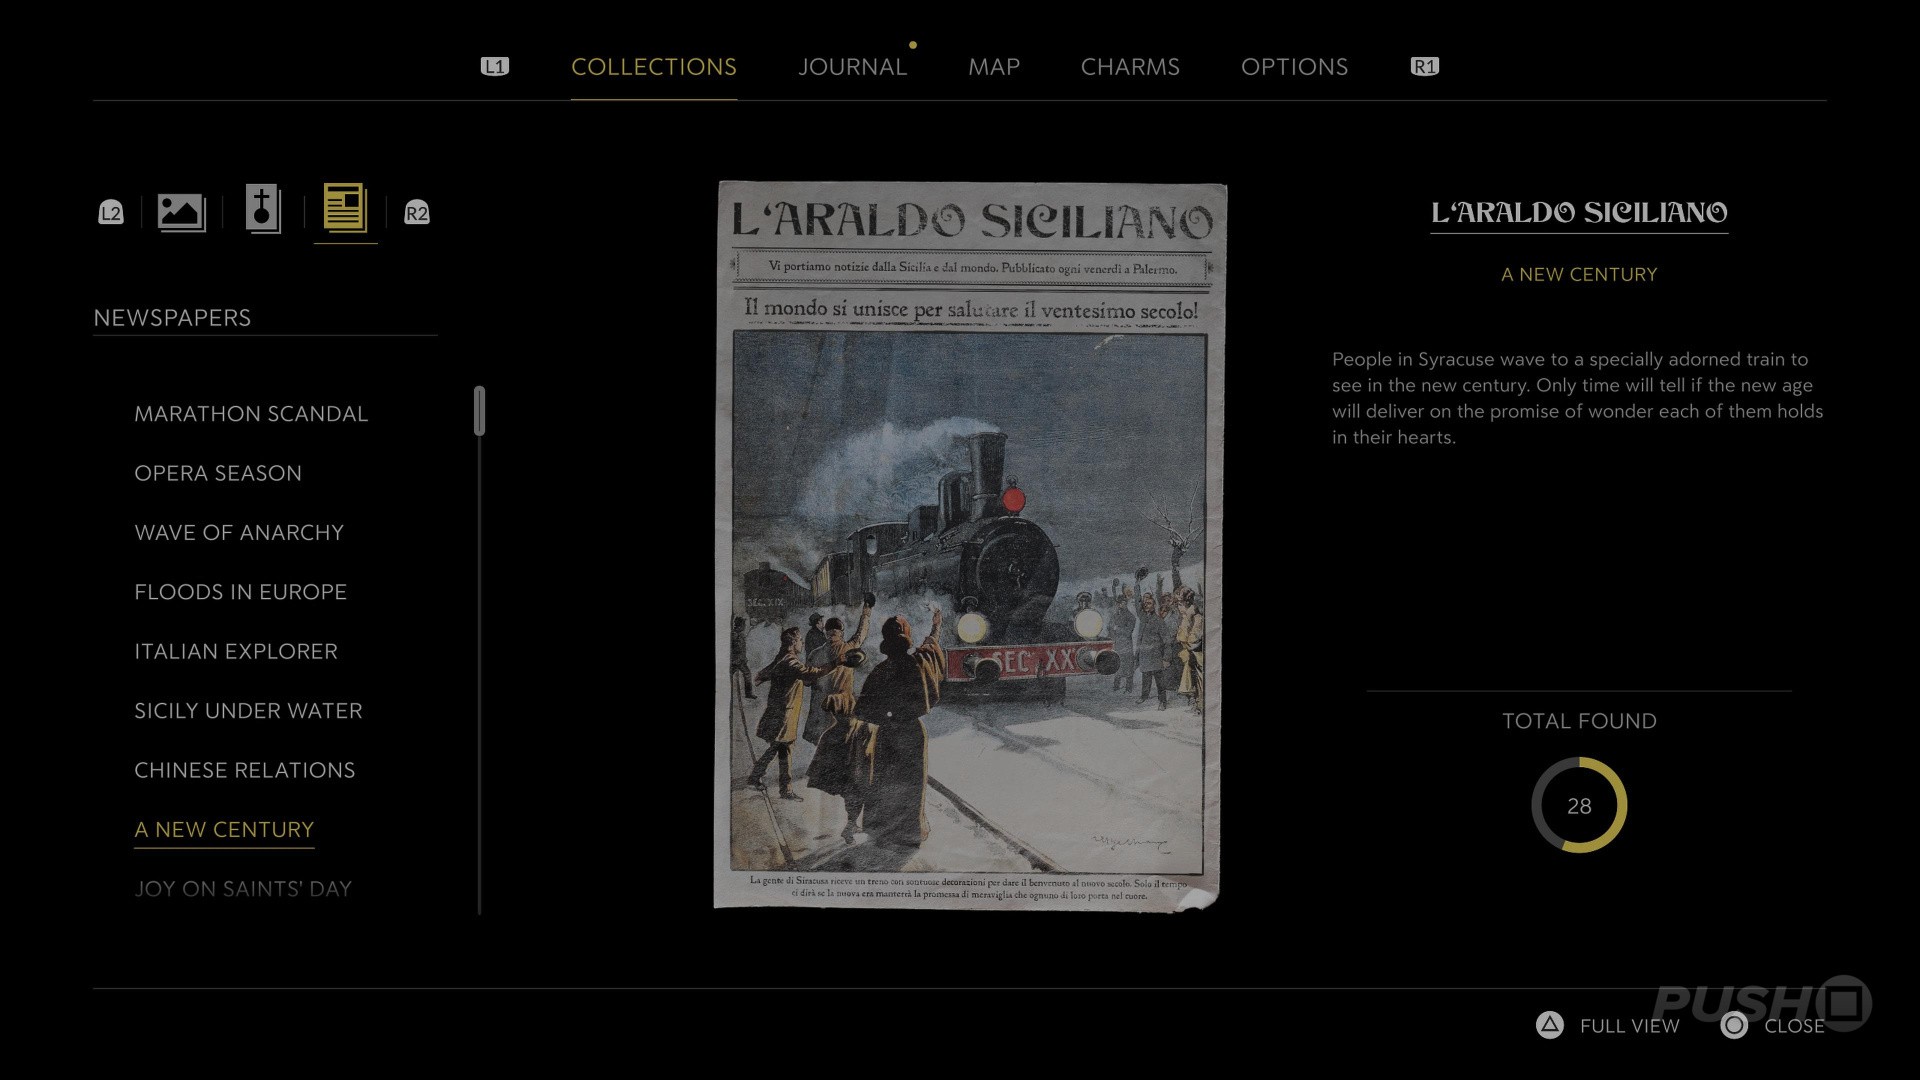Click the triangle Full View icon
This screenshot has width=1920, height=1080.
pyautogui.click(x=1549, y=1025)
